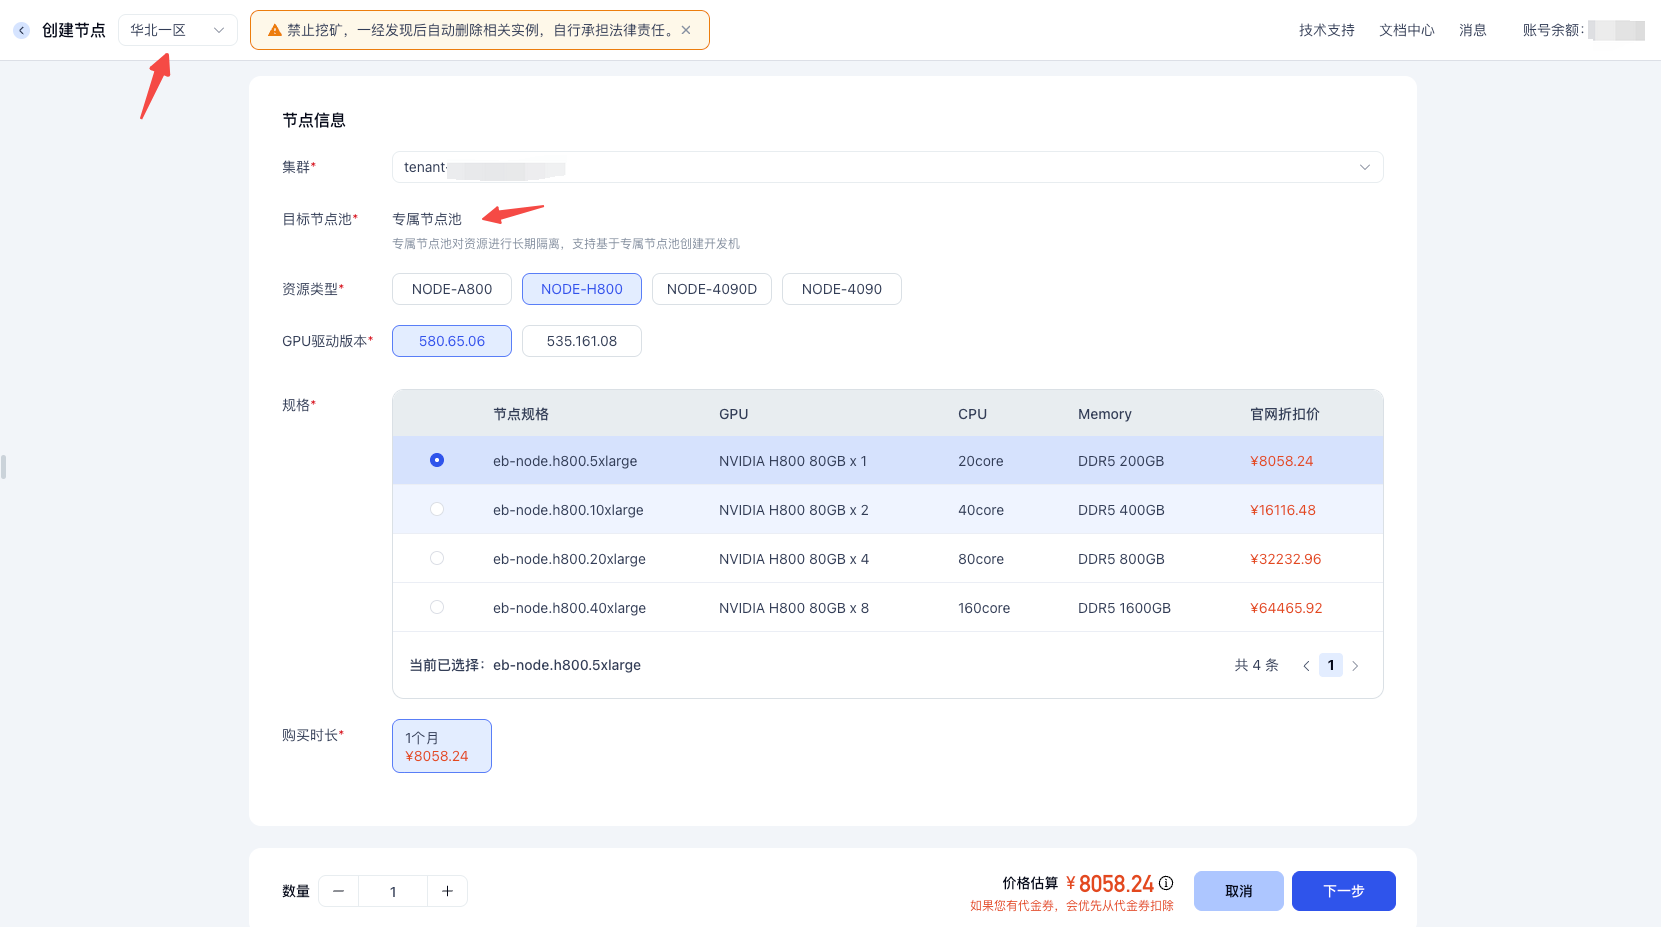Image resolution: width=1661 pixels, height=927 pixels.
Task: Click the 取消 button
Action: (1238, 891)
